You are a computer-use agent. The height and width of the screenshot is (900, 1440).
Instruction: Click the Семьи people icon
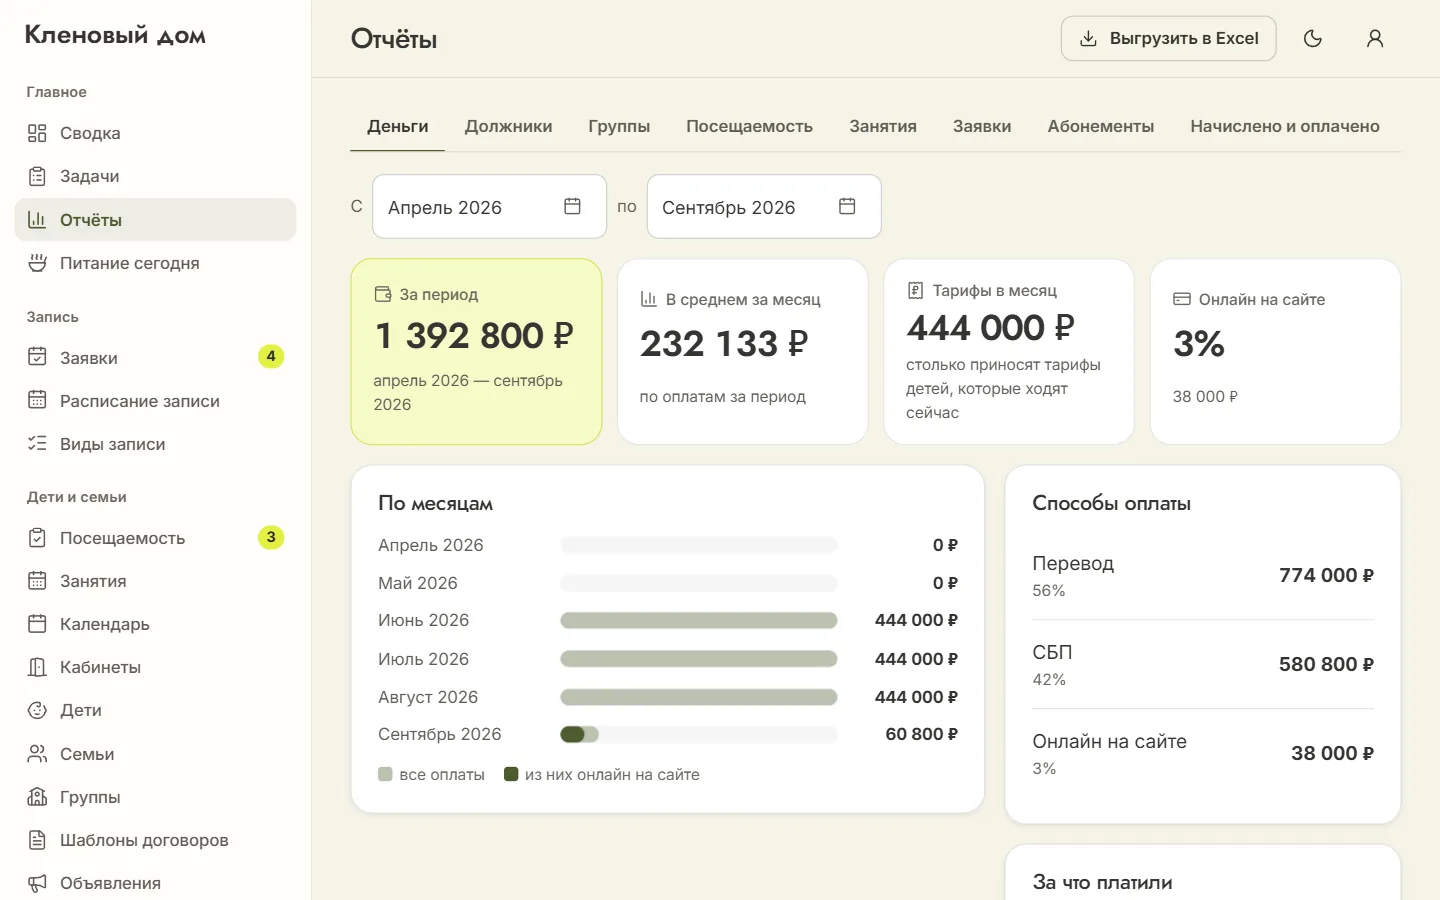click(x=37, y=754)
